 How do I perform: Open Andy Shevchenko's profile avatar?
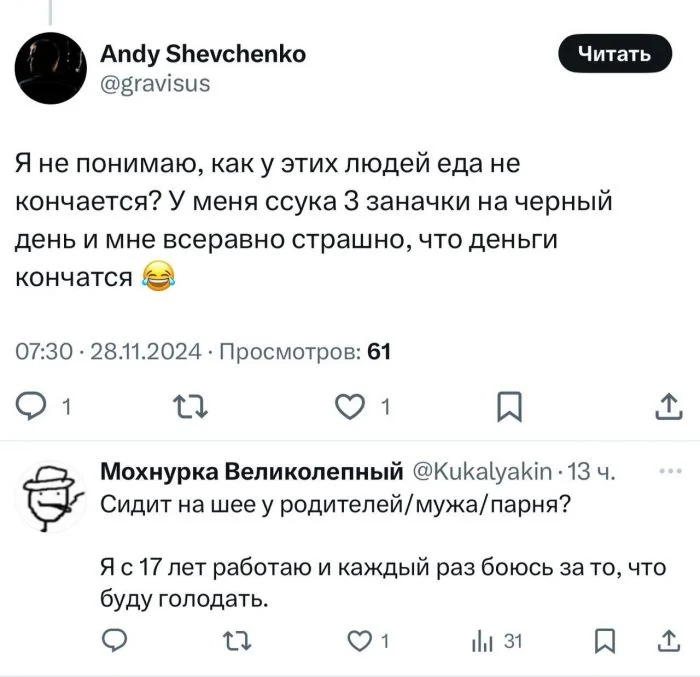click(50, 68)
